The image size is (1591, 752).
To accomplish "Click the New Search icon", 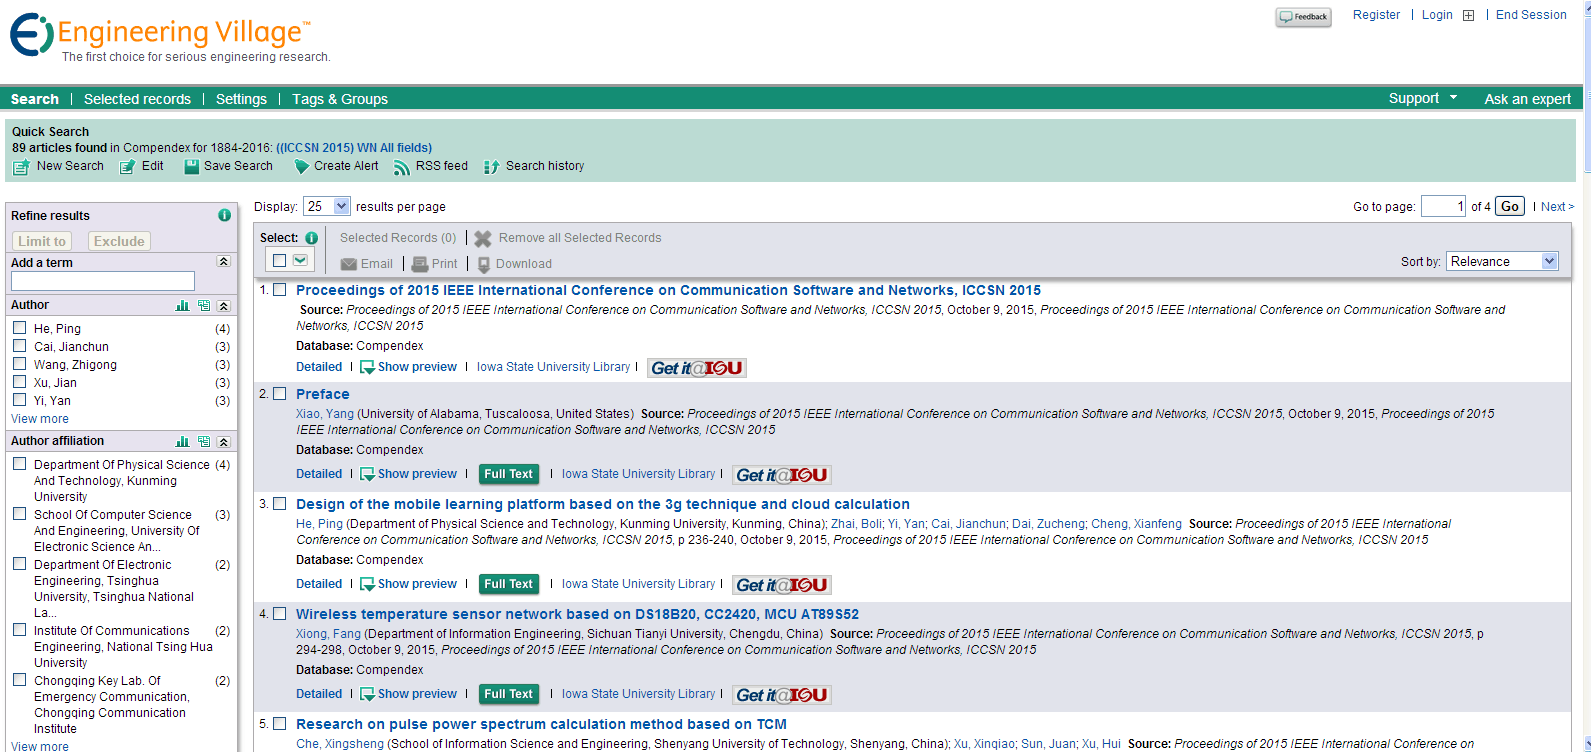I will [x=21, y=167].
